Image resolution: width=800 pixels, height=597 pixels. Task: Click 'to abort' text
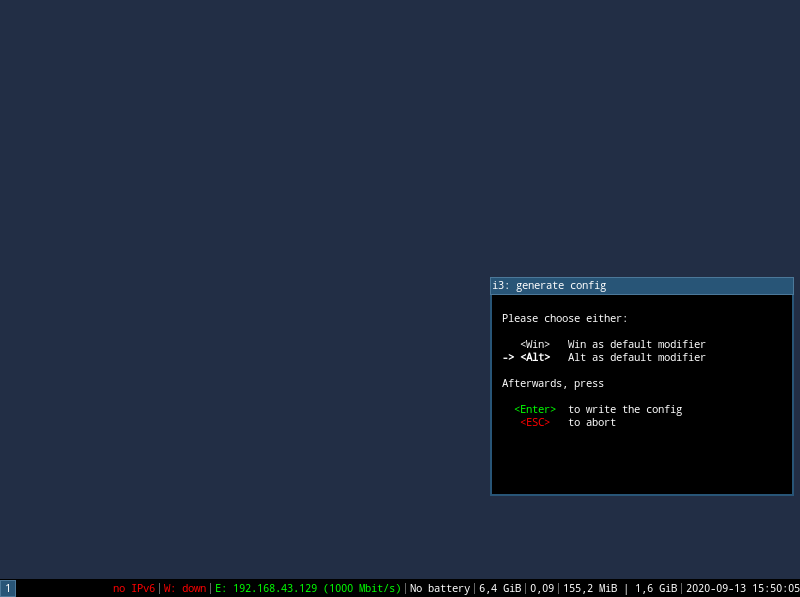(592, 422)
